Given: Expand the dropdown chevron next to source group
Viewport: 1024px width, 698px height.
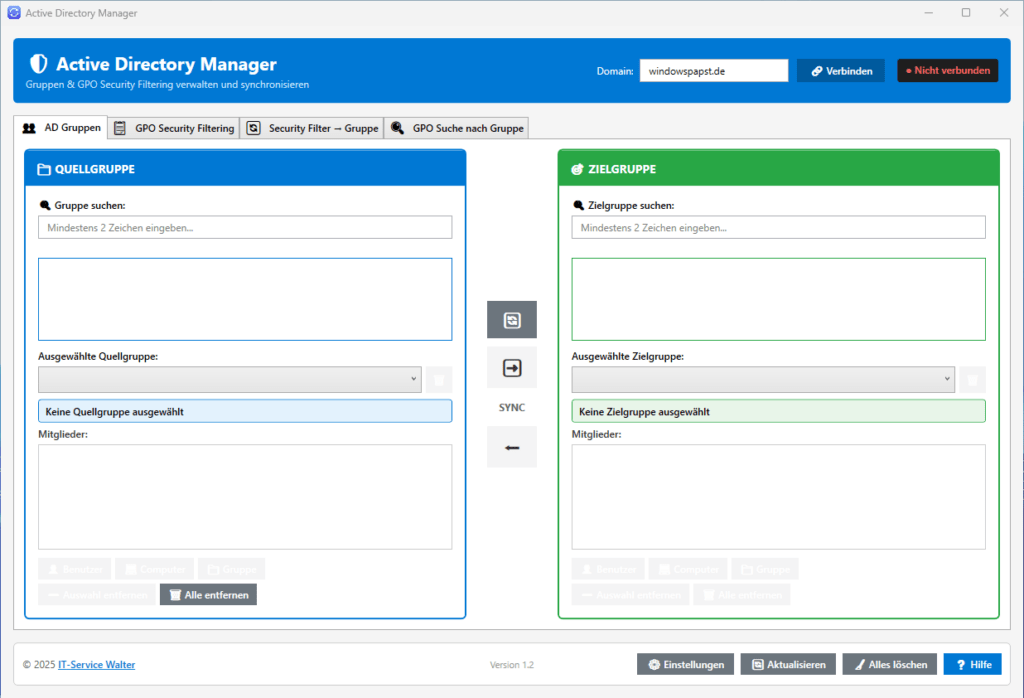Looking at the screenshot, I should 413,379.
